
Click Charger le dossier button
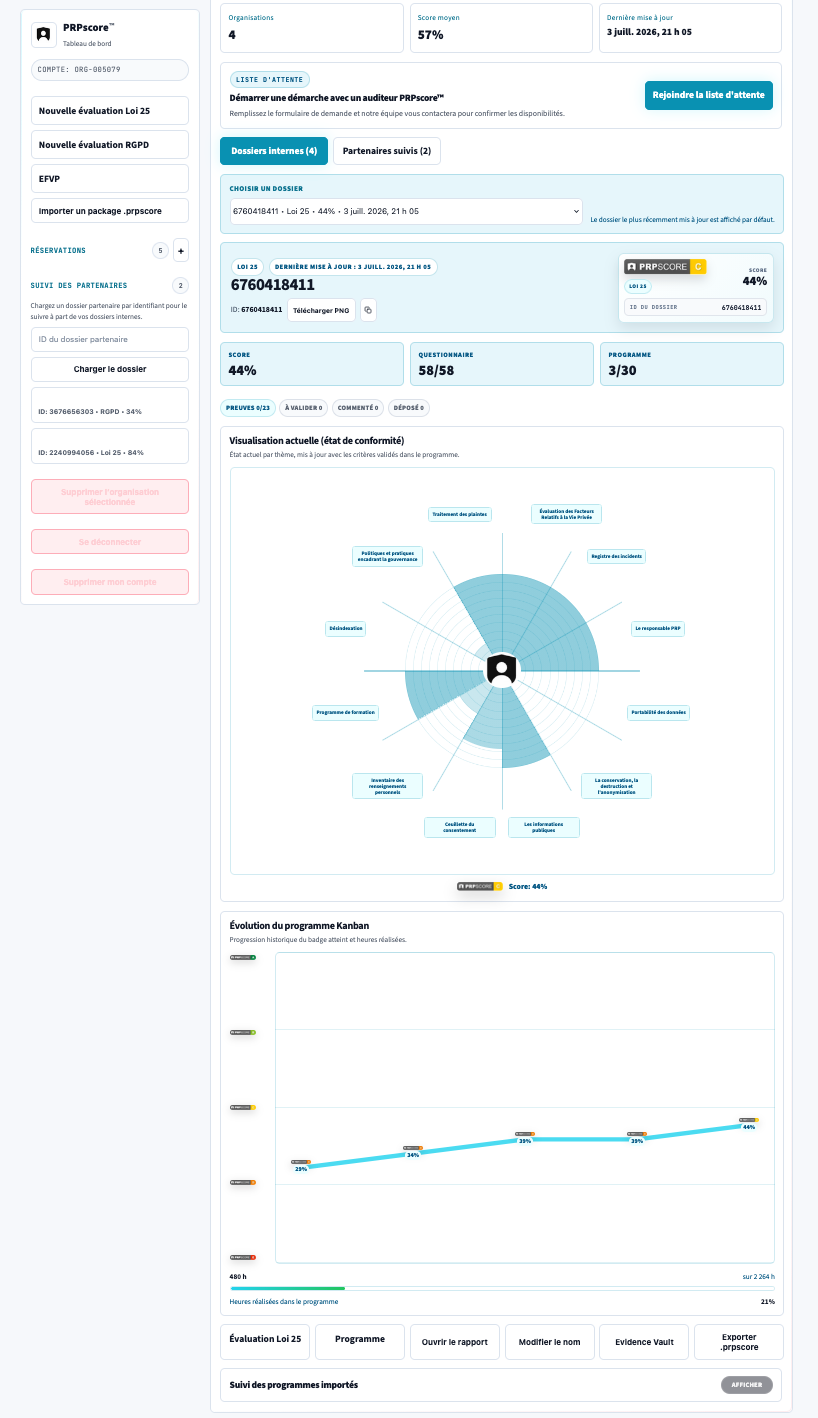[x=110, y=369]
